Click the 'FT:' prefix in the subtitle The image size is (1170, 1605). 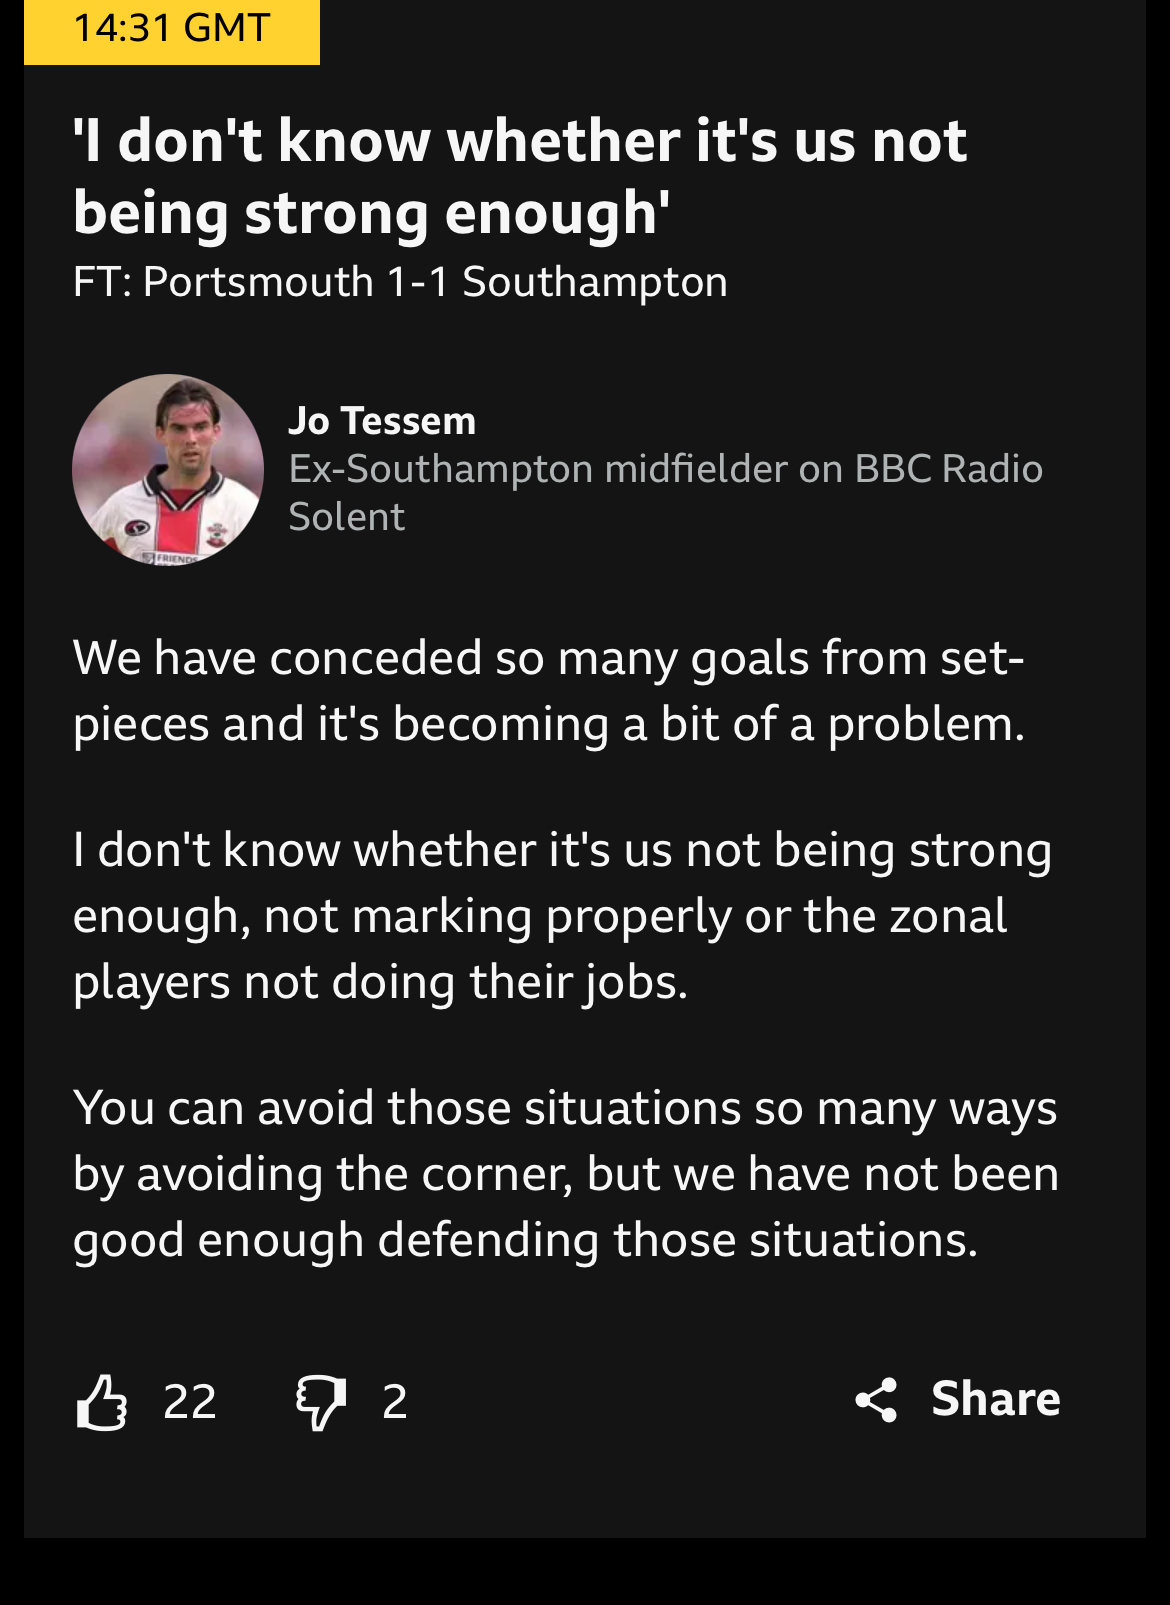tap(102, 283)
